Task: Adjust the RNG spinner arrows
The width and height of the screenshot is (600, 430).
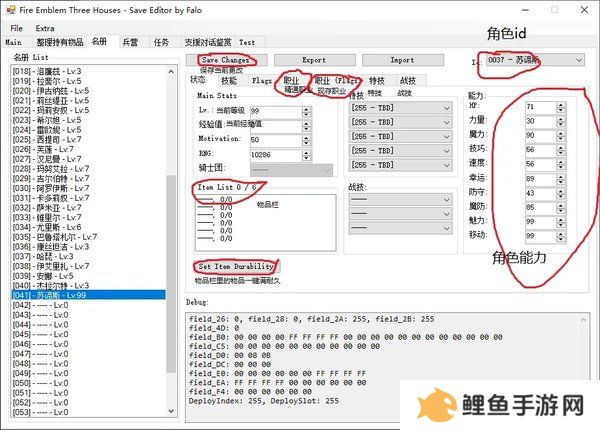Action: click(x=306, y=155)
